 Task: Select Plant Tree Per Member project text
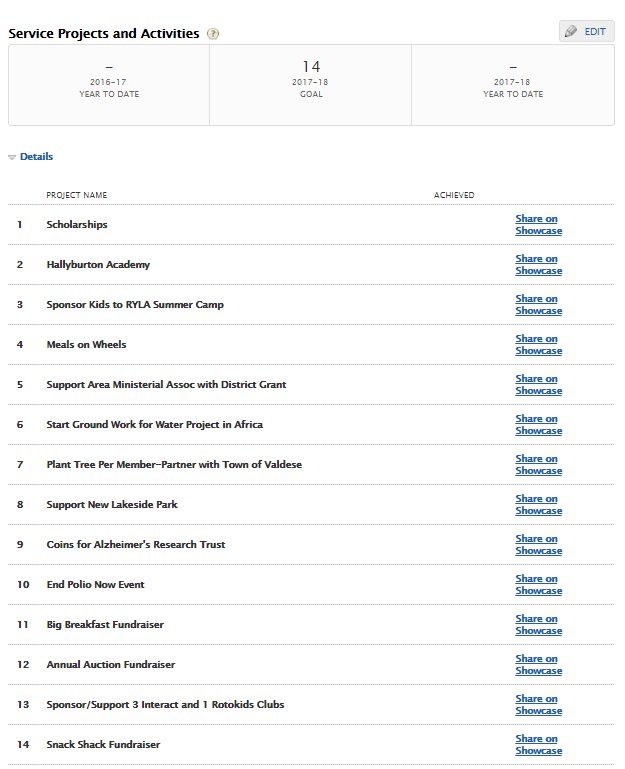tap(174, 464)
